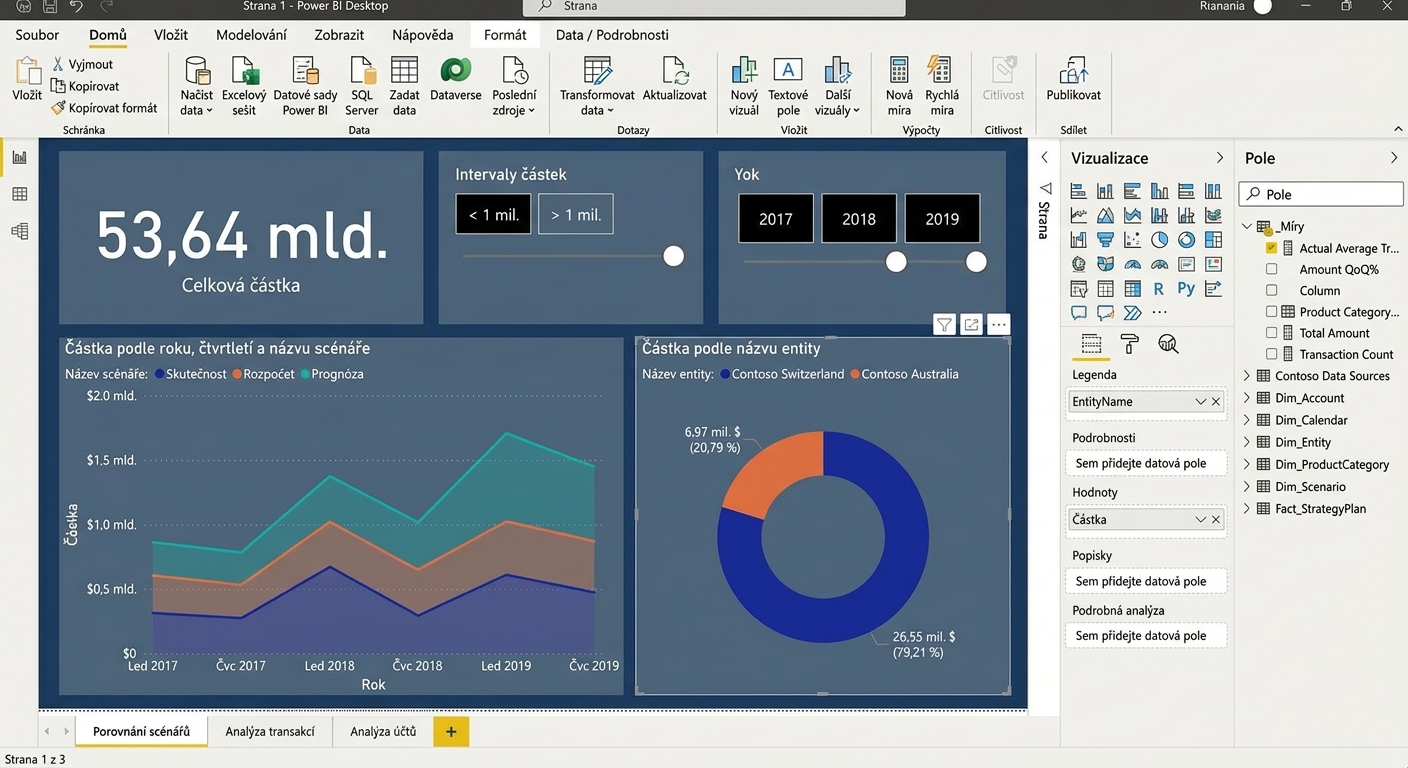Expand the Dim_Account table

pos(1247,398)
